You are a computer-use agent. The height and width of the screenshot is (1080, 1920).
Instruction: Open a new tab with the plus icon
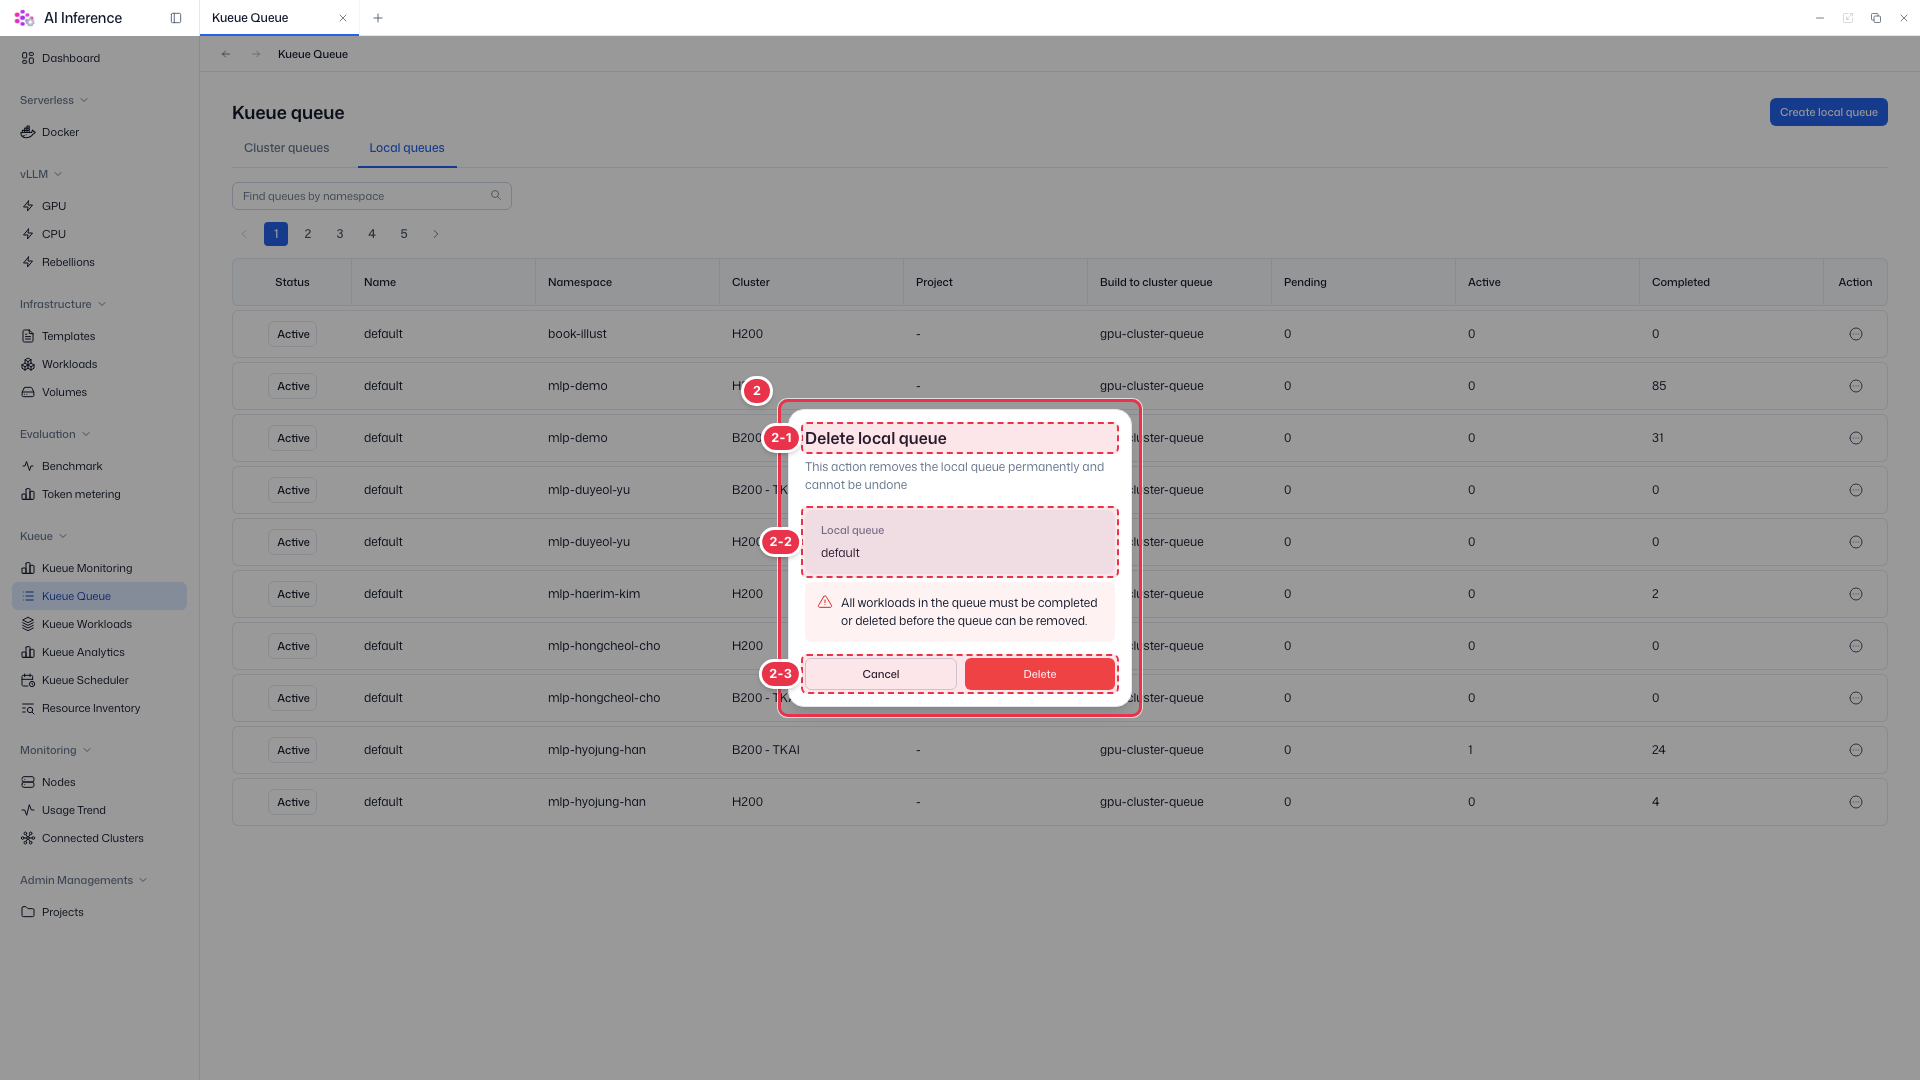[378, 18]
